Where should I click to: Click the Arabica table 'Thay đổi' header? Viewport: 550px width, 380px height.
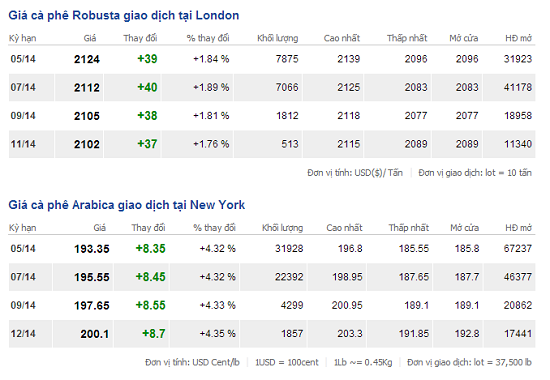tap(148, 228)
